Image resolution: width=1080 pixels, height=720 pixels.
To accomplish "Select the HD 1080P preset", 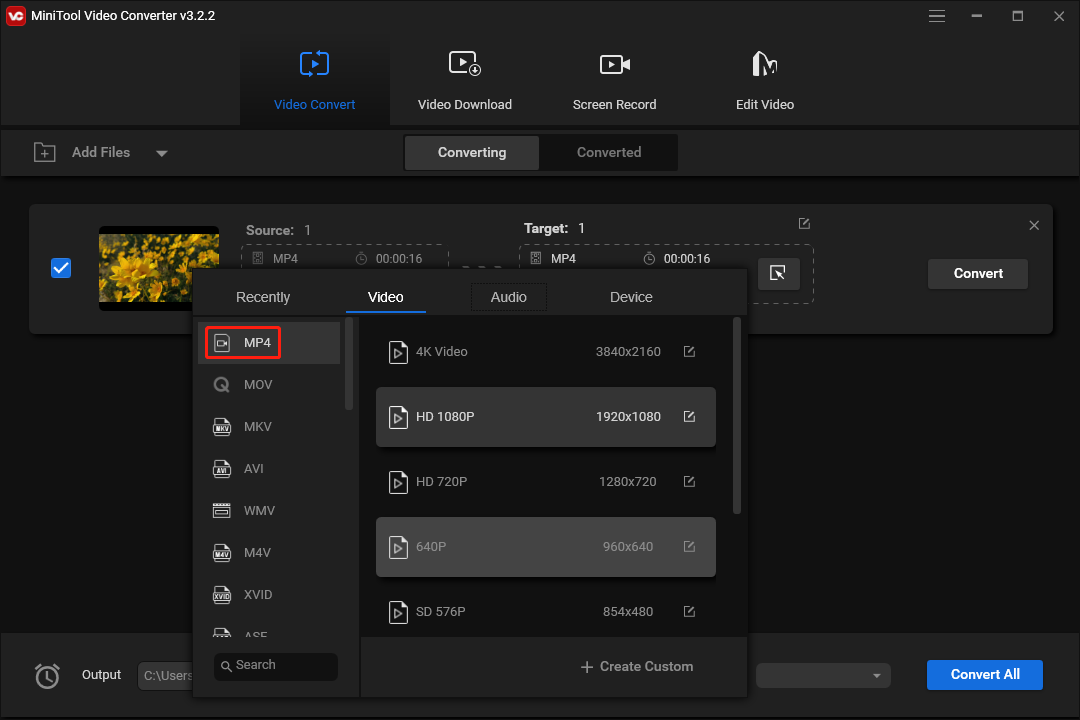I will click(546, 417).
